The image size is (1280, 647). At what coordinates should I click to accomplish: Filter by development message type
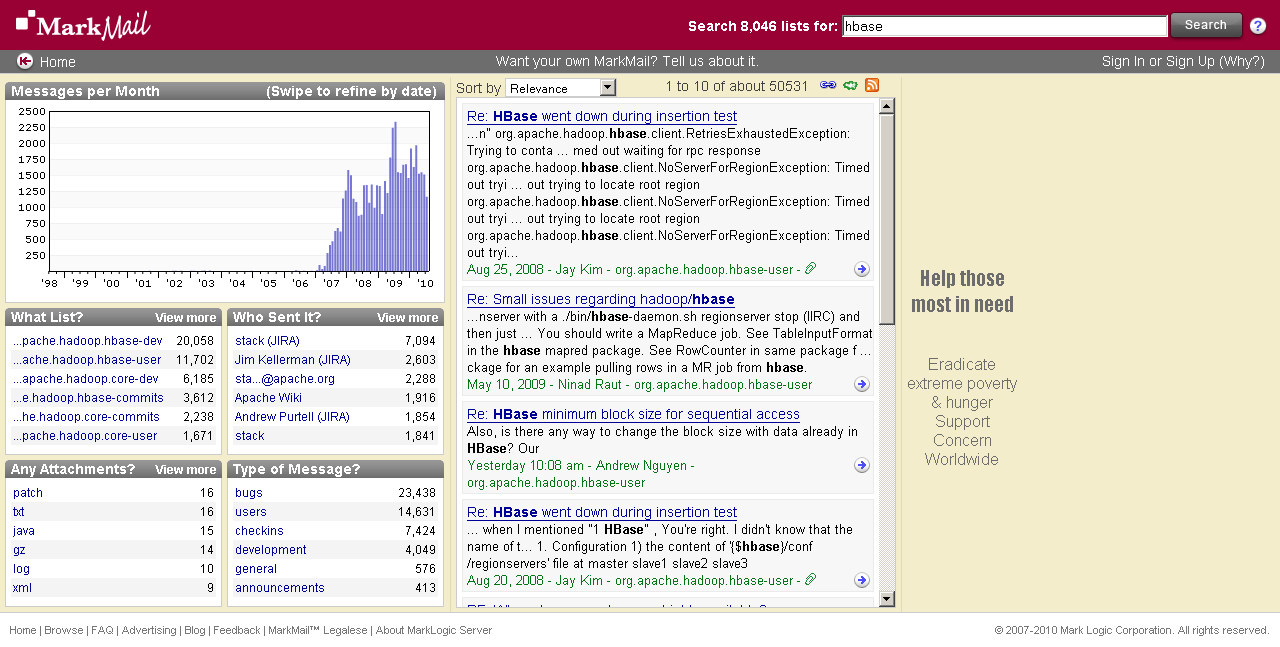tap(271, 550)
